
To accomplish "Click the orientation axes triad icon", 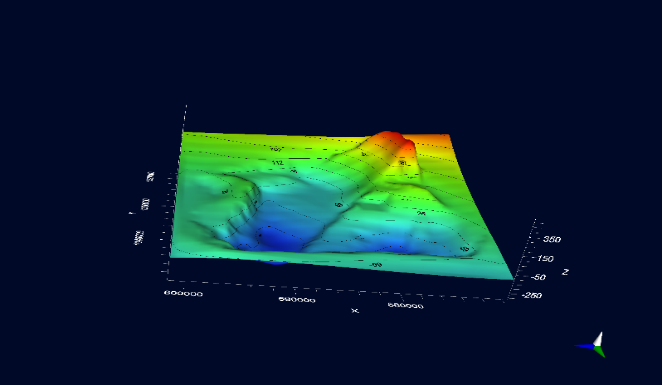I will pos(591,345).
